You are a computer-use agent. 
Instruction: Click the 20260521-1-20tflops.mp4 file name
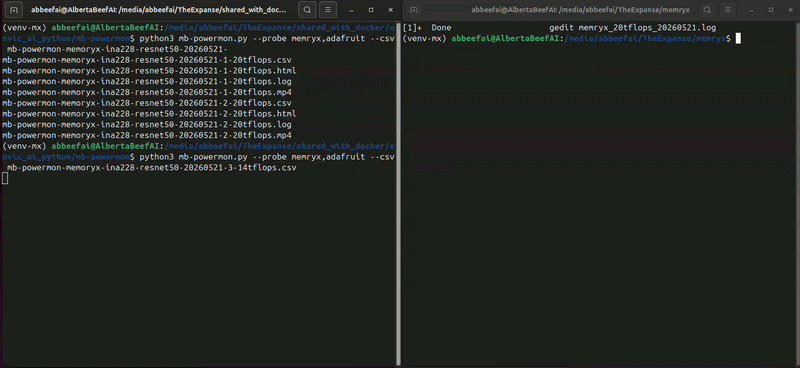[147, 92]
